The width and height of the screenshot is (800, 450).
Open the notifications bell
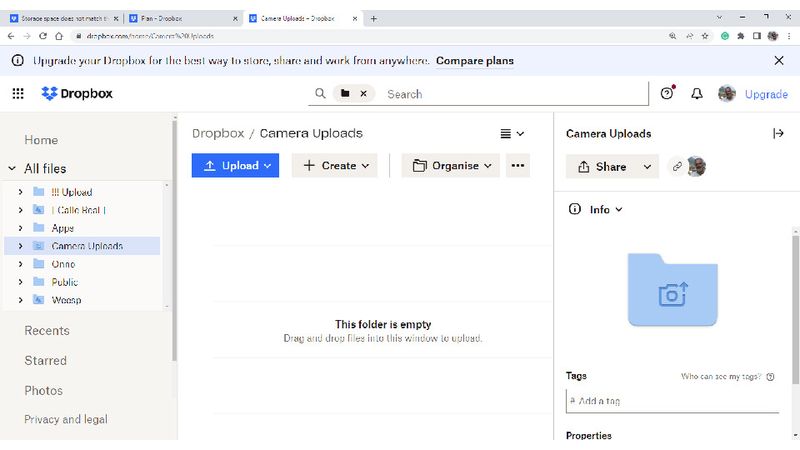point(696,93)
